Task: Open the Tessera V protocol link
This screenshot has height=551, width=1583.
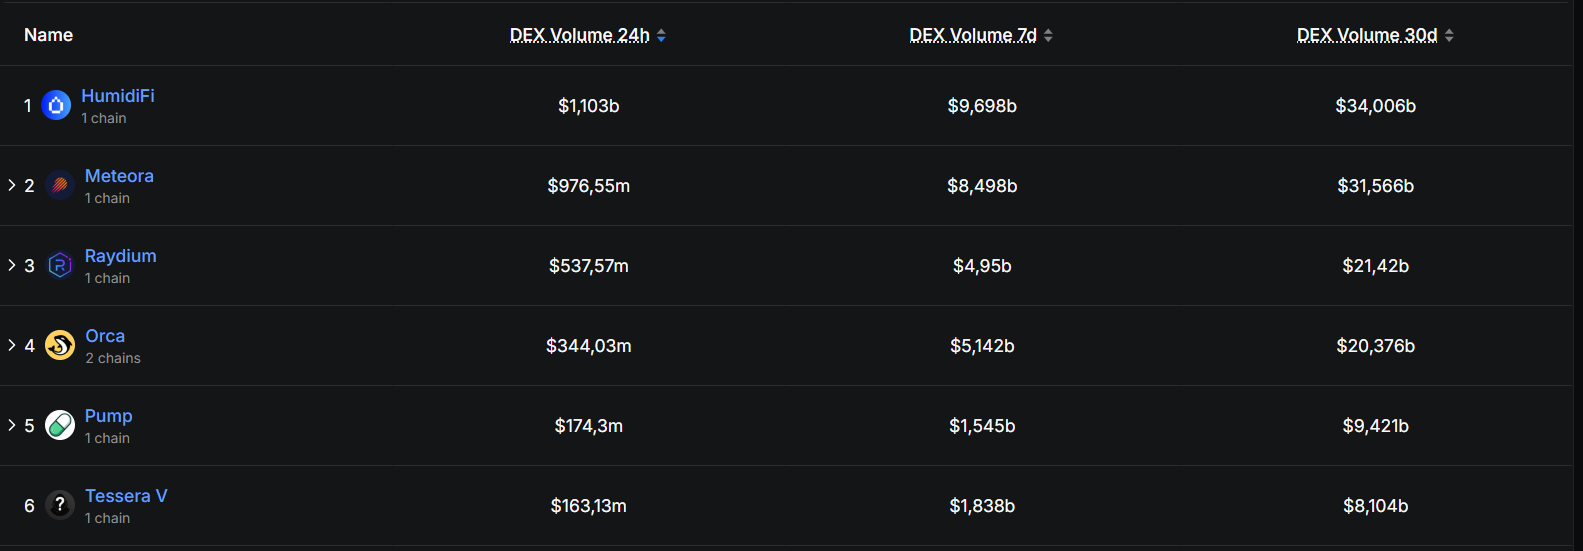Action: (x=126, y=496)
